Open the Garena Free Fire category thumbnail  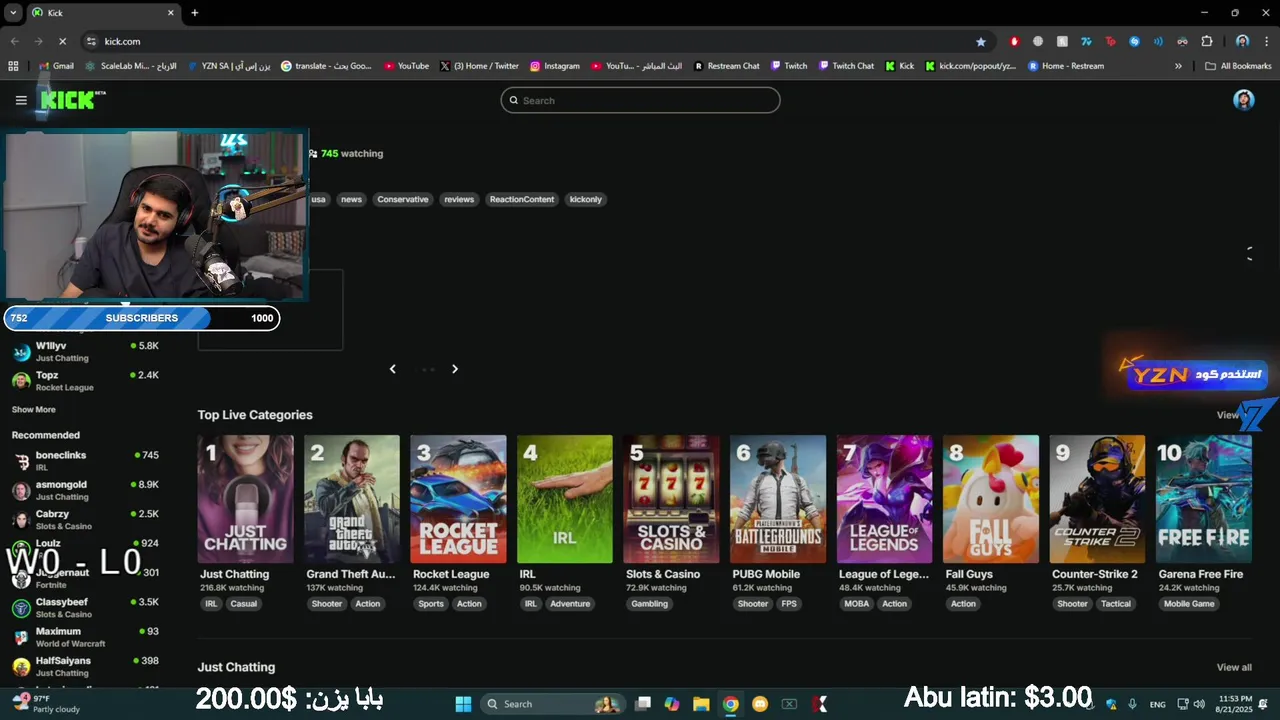pos(1204,499)
